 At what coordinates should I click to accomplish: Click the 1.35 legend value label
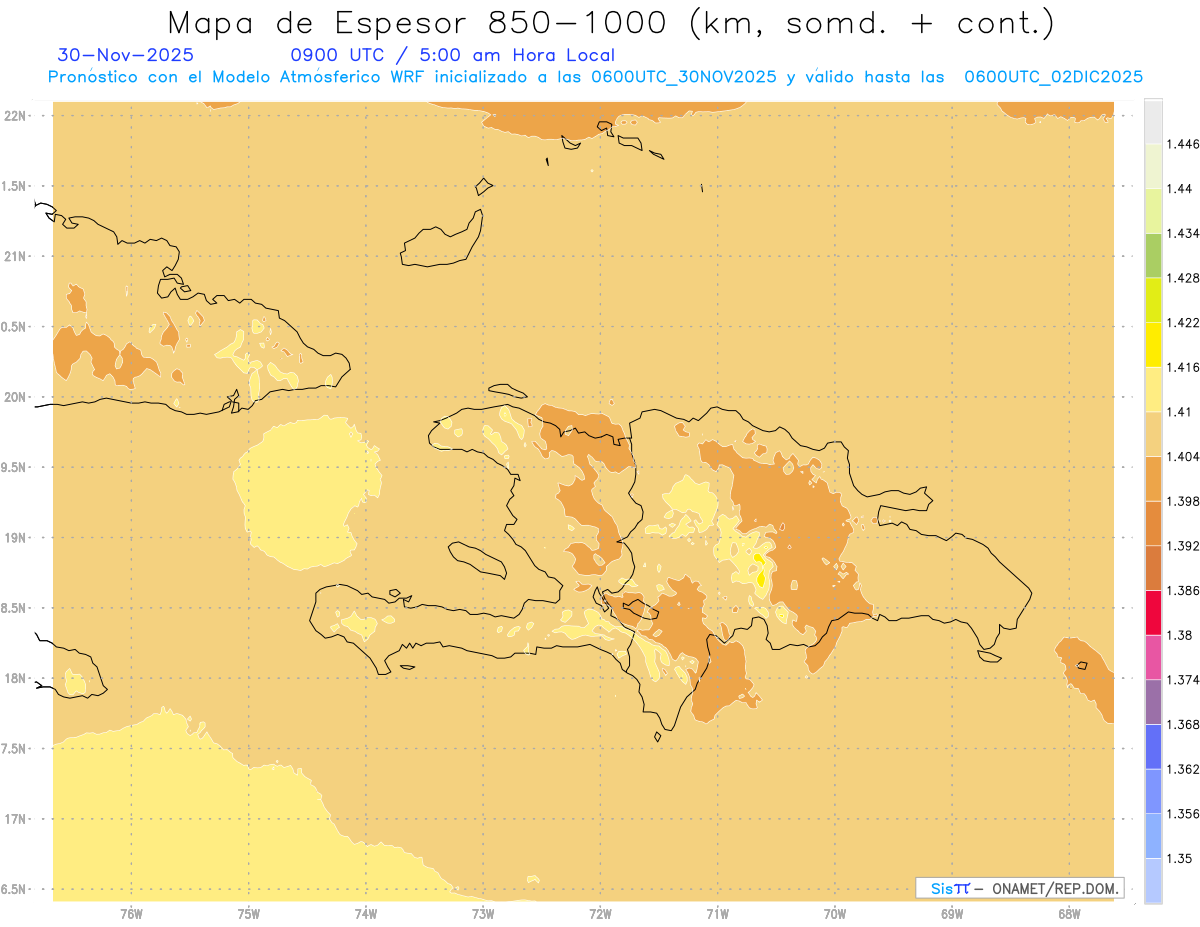[1179, 858]
